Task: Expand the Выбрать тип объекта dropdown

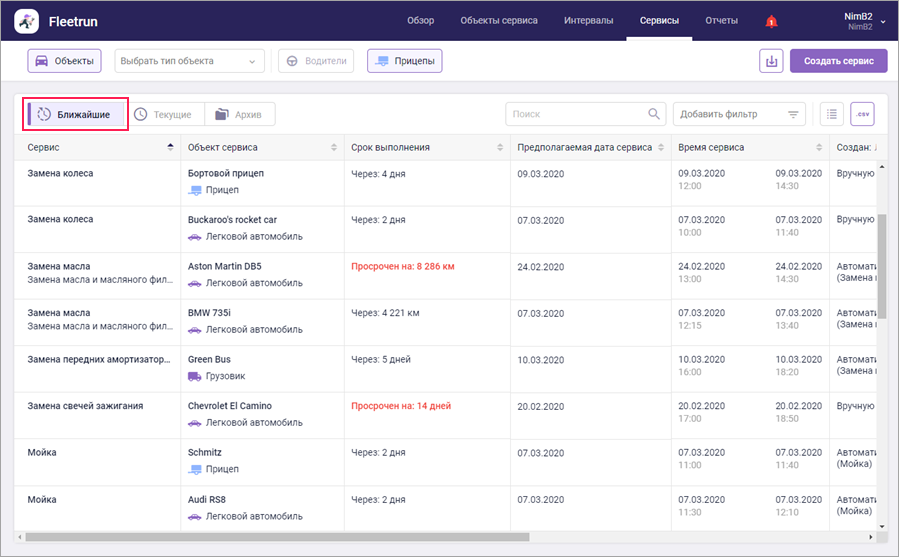Action: [x=189, y=61]
